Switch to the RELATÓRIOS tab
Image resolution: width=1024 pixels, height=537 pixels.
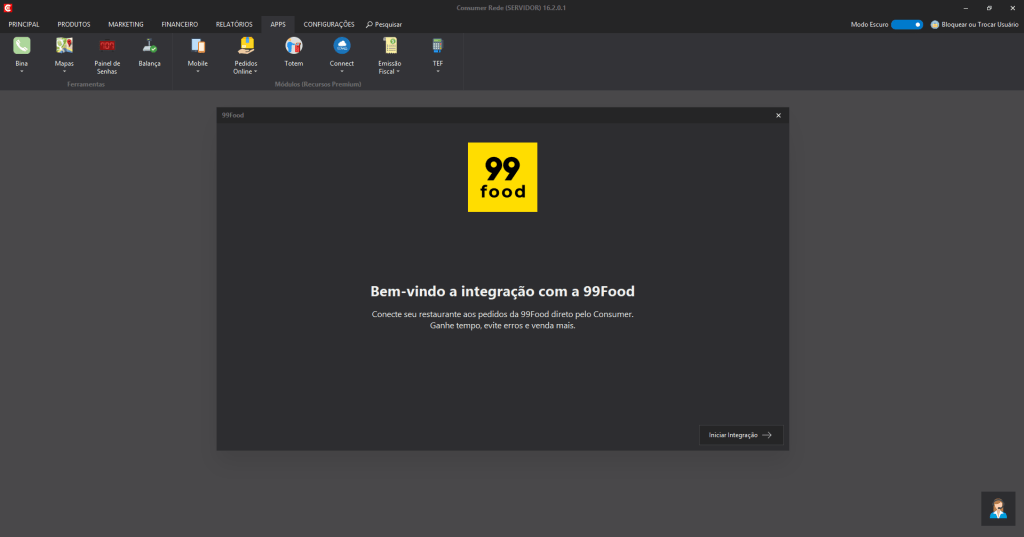[x=234, y=24]
